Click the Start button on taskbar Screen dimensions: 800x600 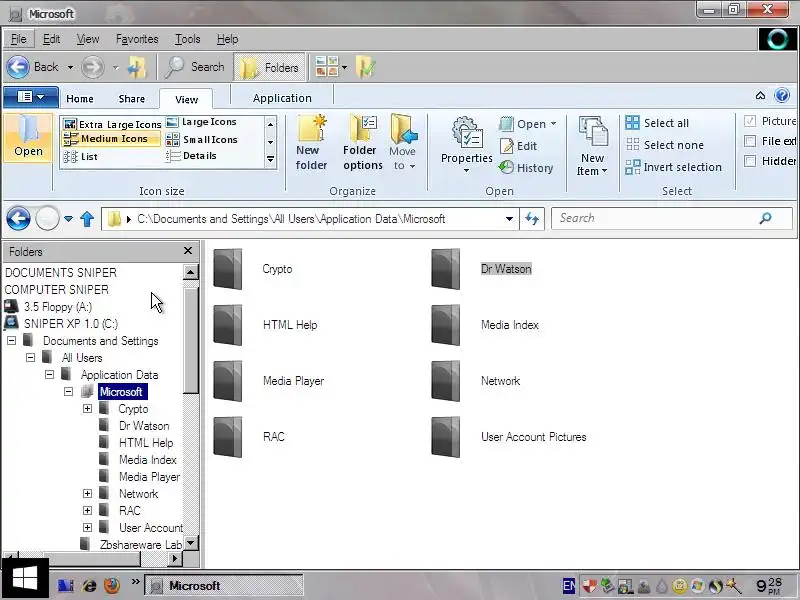click(24, 579)
